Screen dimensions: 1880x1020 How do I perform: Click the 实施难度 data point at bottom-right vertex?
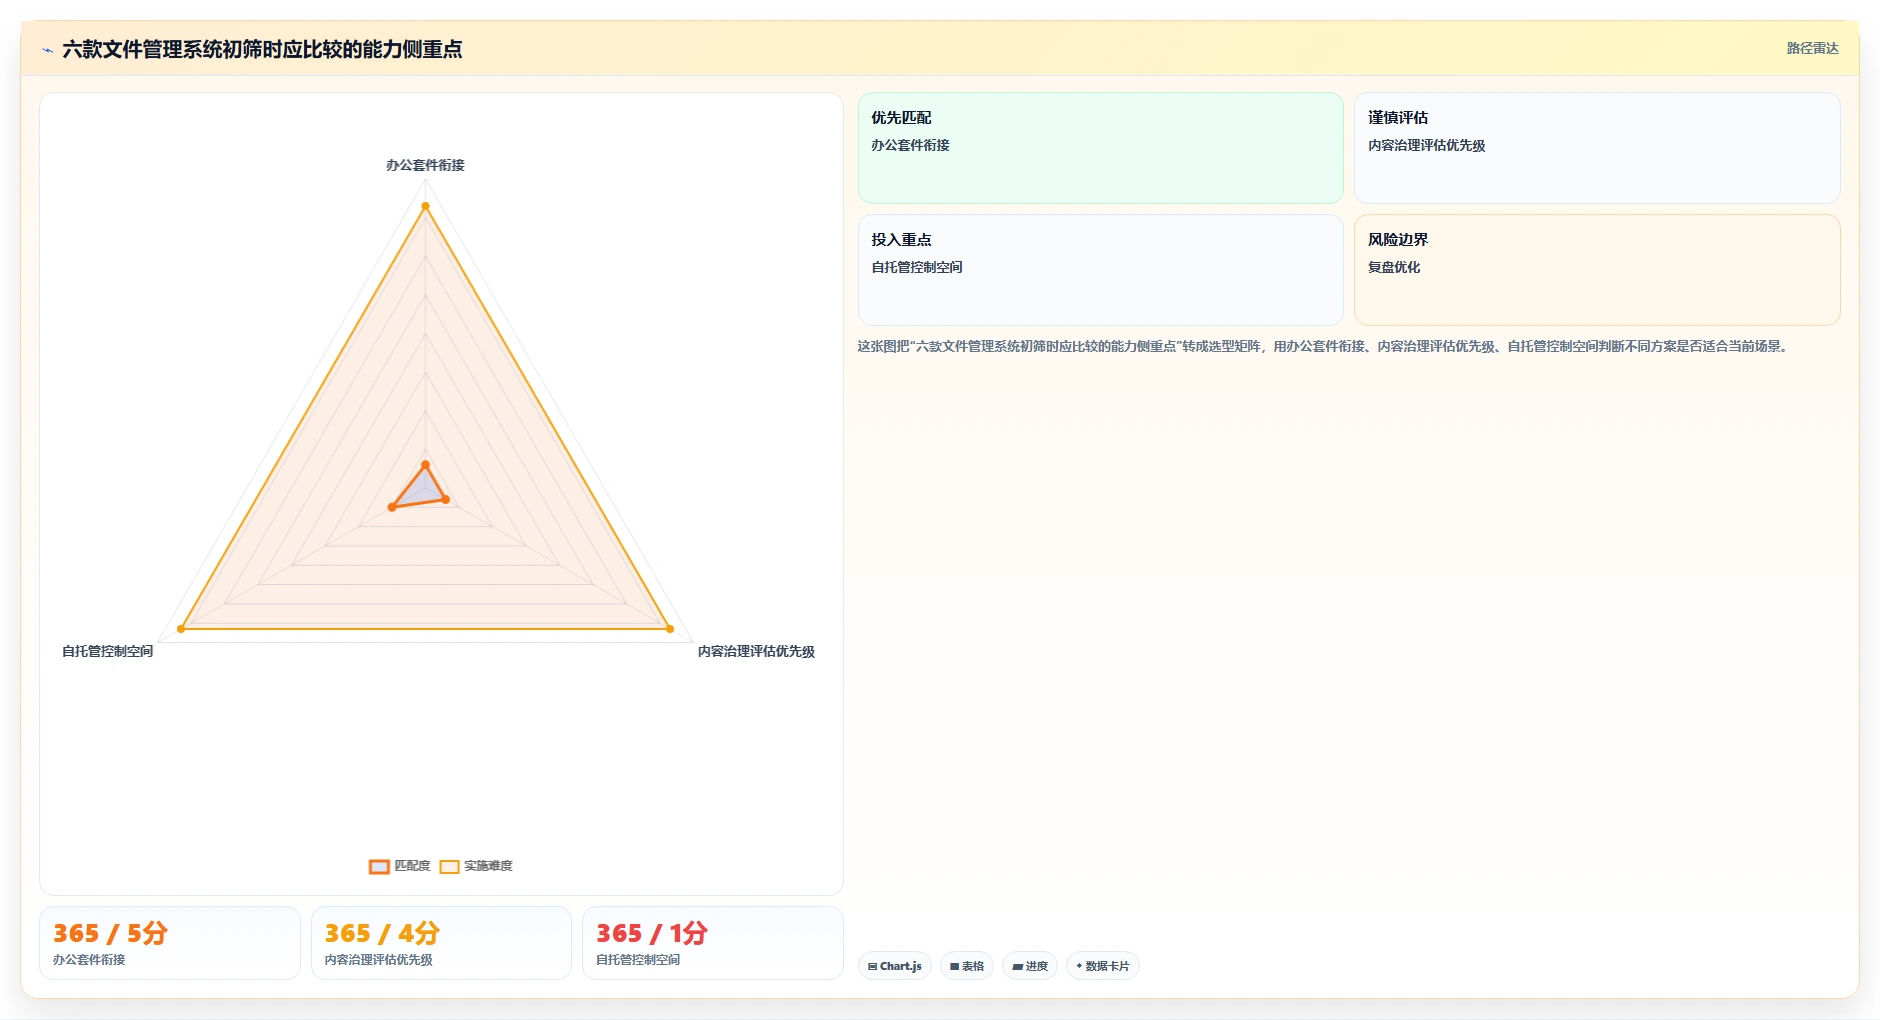(670, 629)
